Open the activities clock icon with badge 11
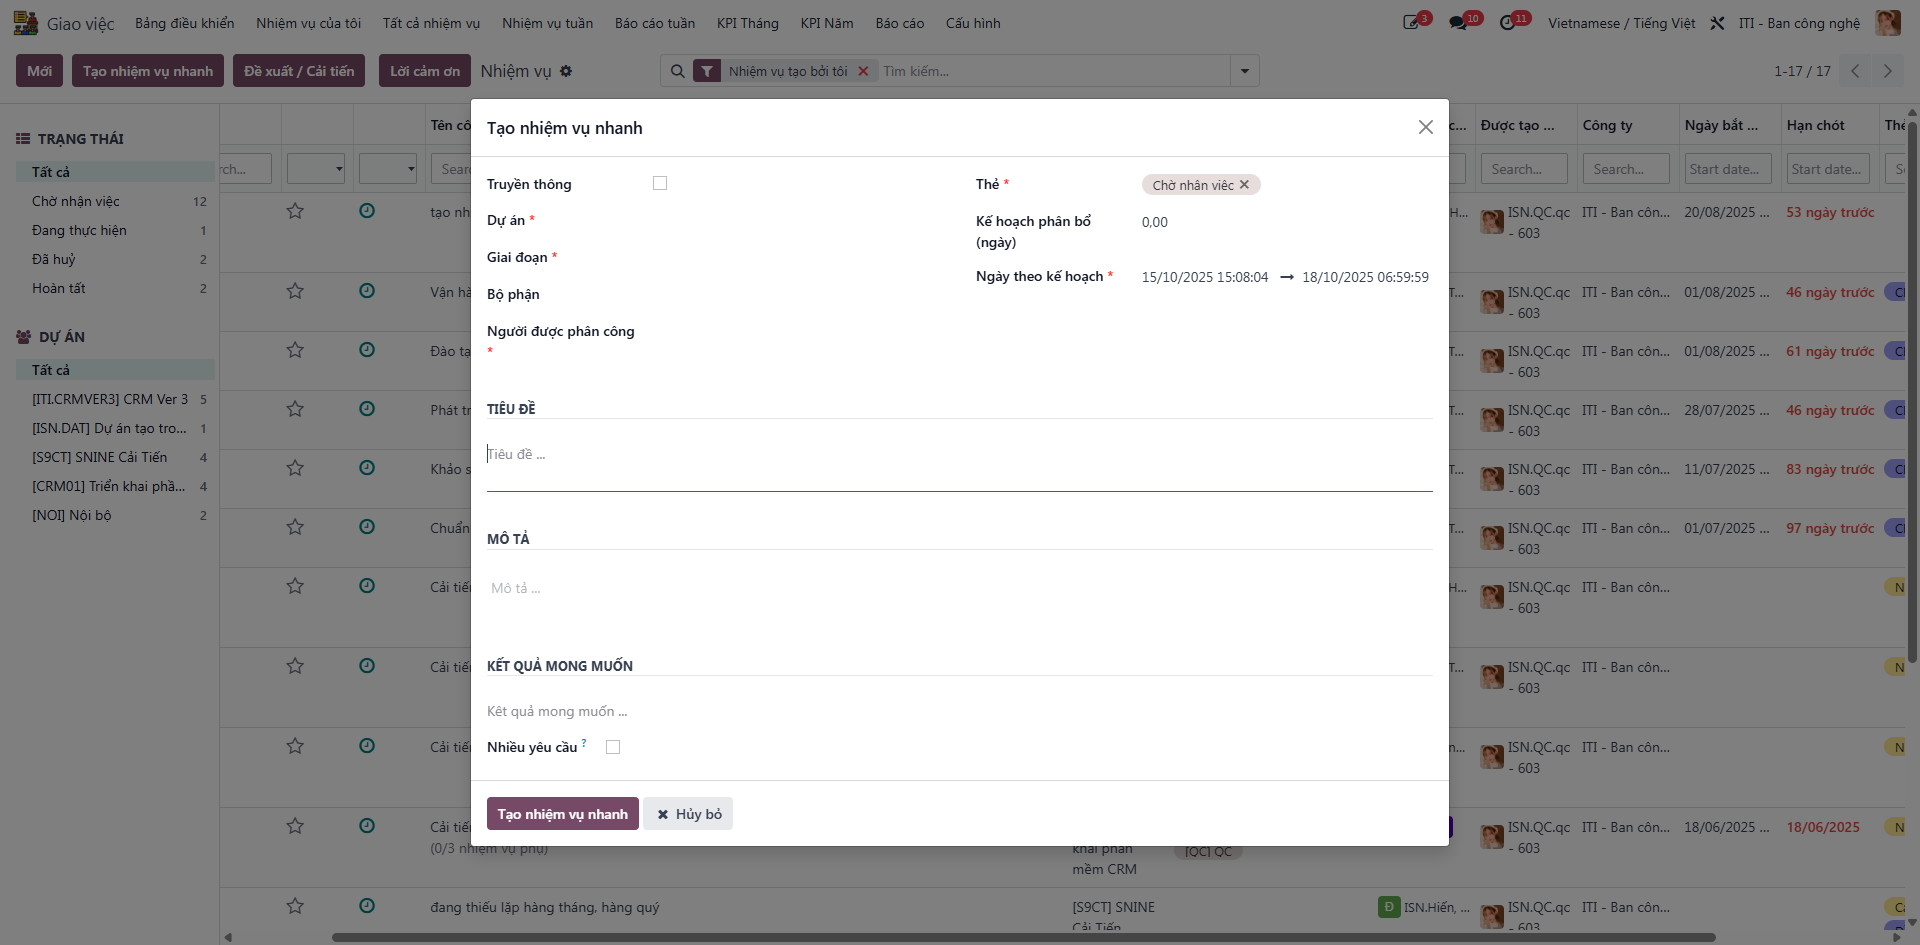Viewport: 1920px width, 945px height. [1508, 22]
